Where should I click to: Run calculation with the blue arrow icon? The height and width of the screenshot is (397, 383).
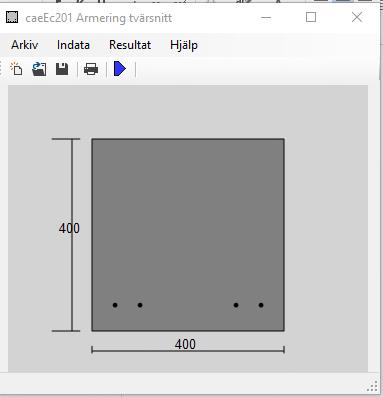(x=120, y=69)
